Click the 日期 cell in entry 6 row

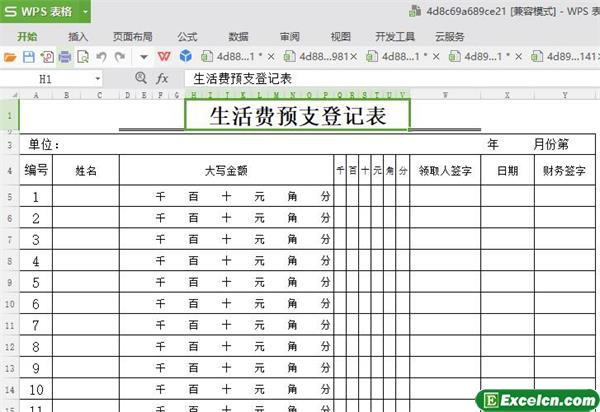507,304
